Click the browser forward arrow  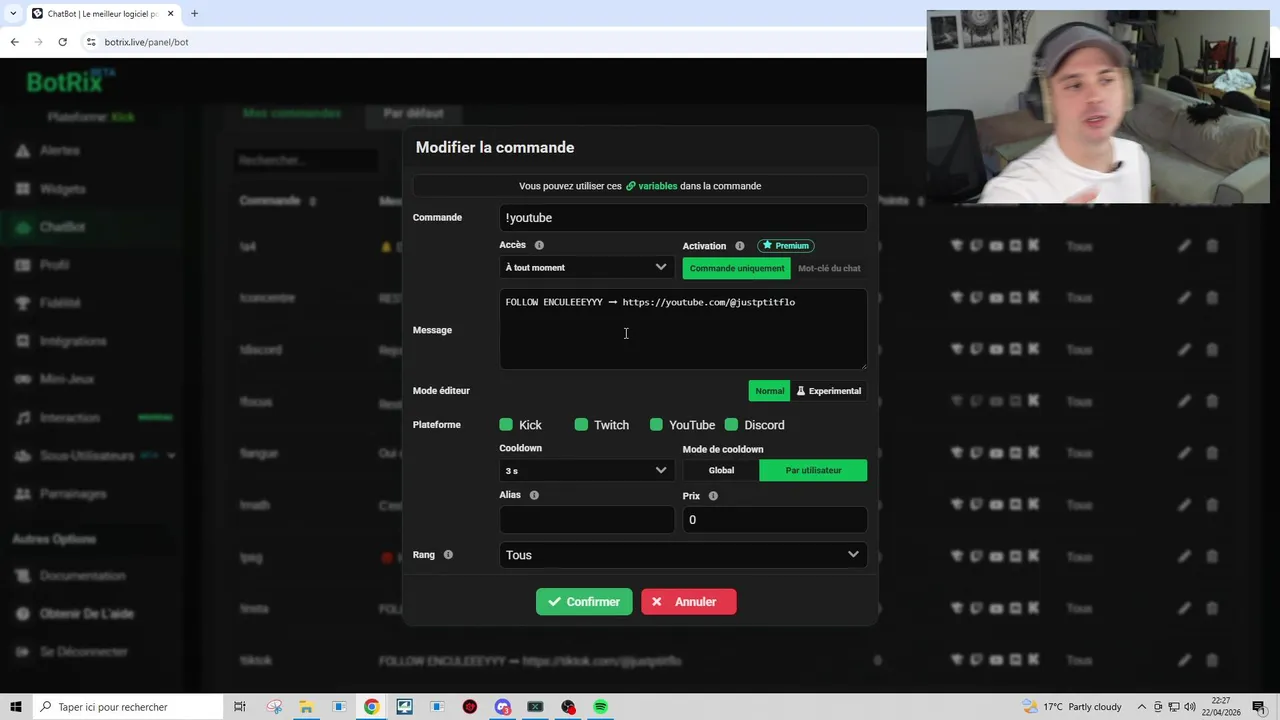coord(38,42)
